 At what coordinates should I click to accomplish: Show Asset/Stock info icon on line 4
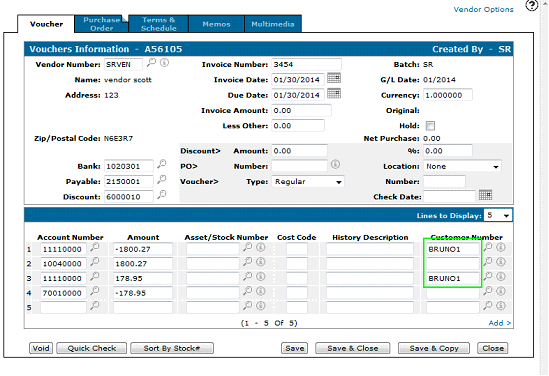(x=260, y=291)
